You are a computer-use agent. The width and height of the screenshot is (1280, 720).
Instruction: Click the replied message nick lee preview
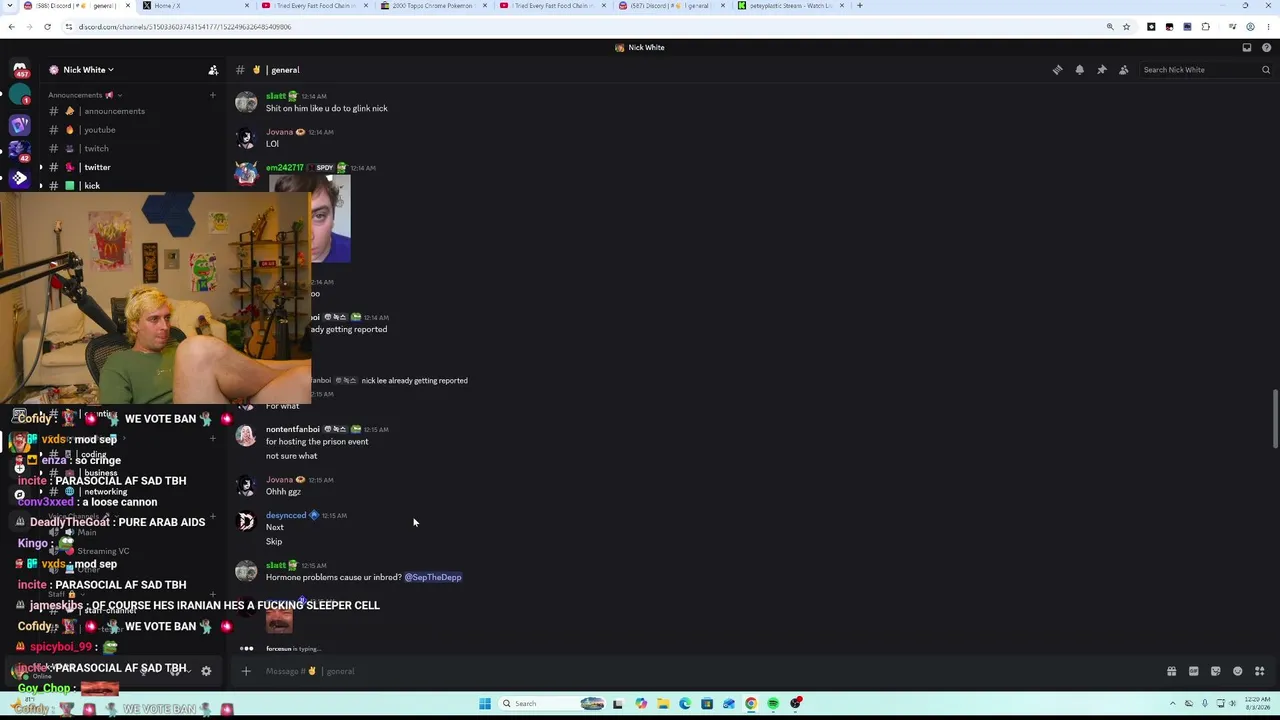(414, 380)
